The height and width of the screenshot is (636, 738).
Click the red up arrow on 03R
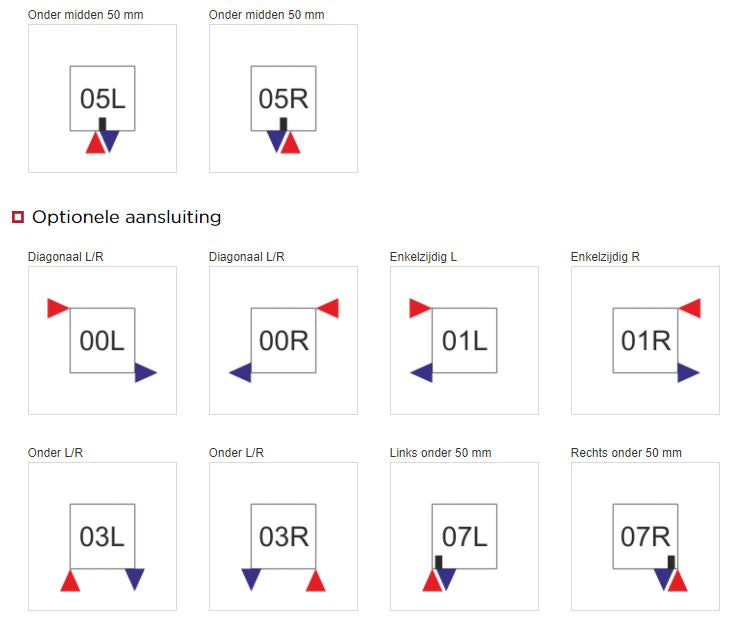(x=315, y=580)
